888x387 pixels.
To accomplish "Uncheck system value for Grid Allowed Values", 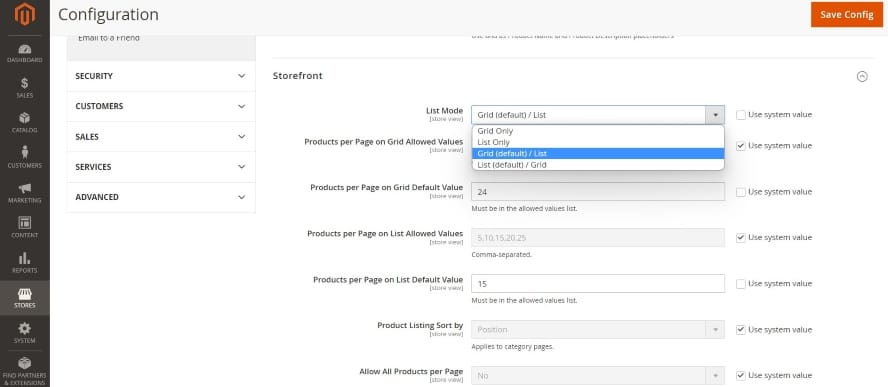I will pyautogui.click(x=741, y=146).
